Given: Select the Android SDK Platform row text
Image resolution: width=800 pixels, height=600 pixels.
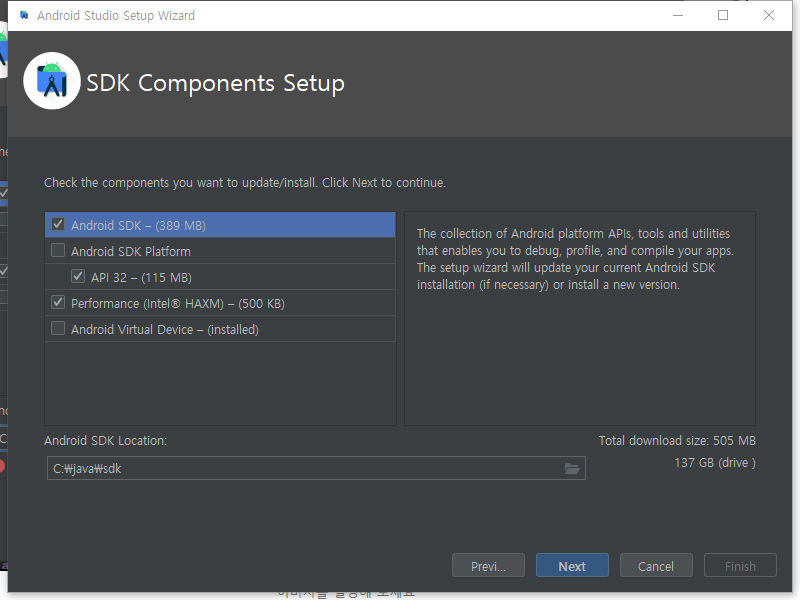Looking at the screenshot, I should (x=131, y=252).
